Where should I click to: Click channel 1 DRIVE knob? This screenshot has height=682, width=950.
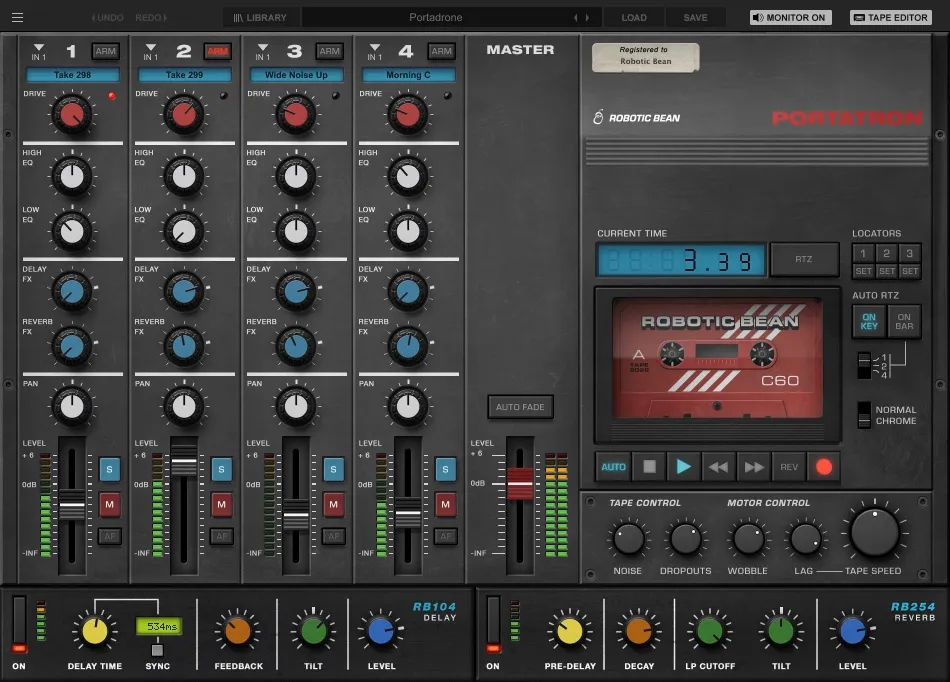tap(72, 114)
